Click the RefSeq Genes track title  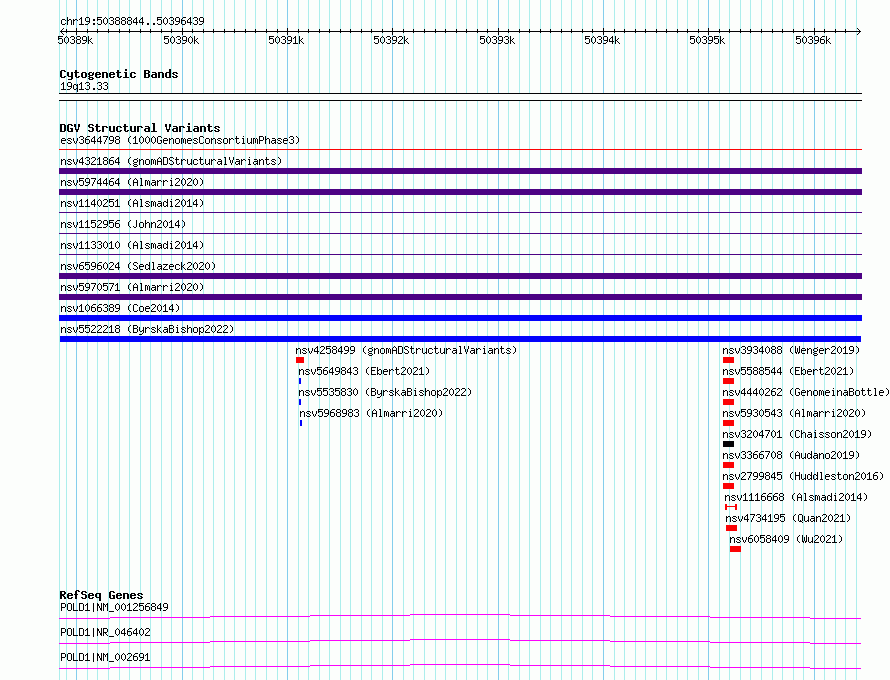[101, 595]
